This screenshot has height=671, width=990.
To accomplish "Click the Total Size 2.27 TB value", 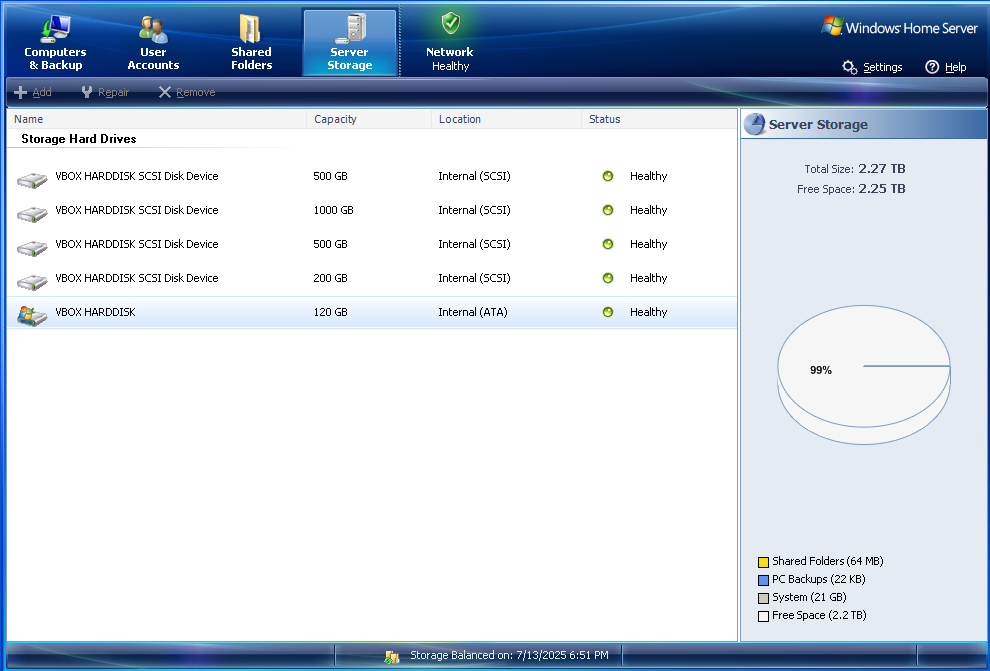I will [x=881, y=169].
